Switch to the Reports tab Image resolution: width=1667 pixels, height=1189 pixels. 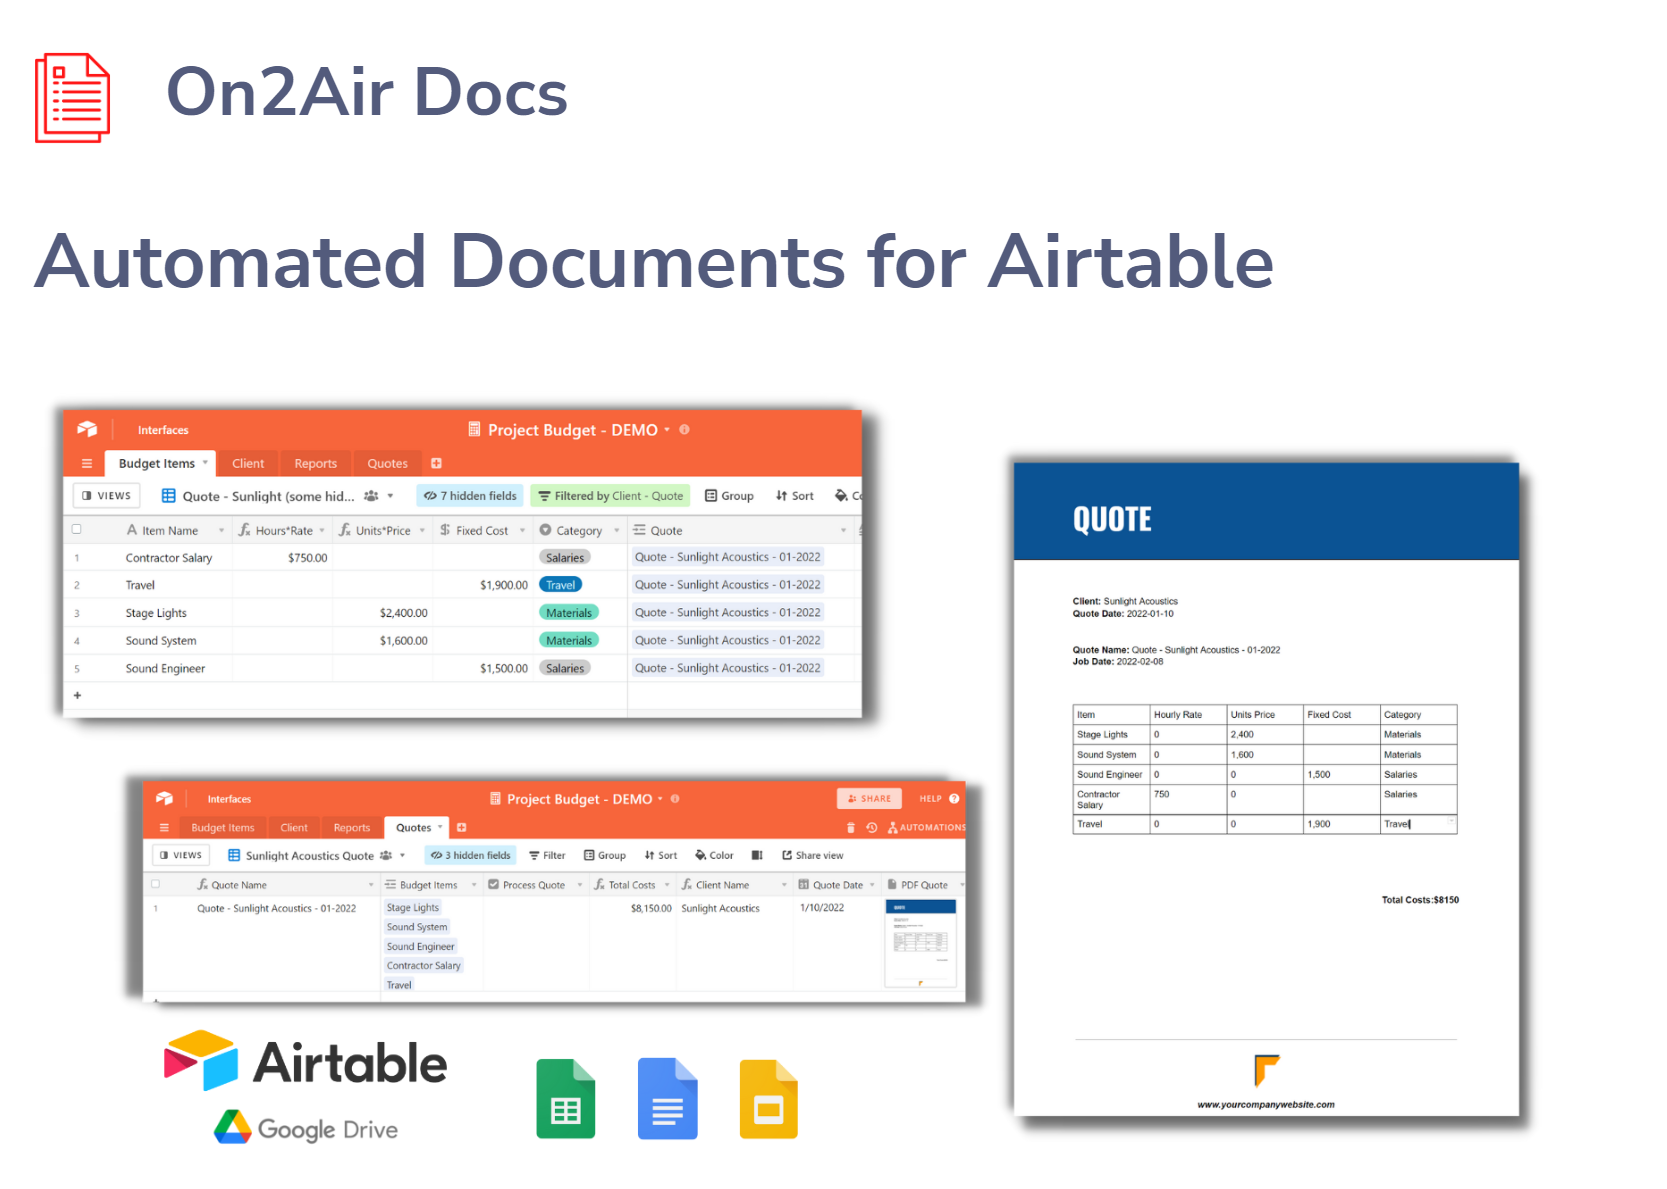coord(315,463)
